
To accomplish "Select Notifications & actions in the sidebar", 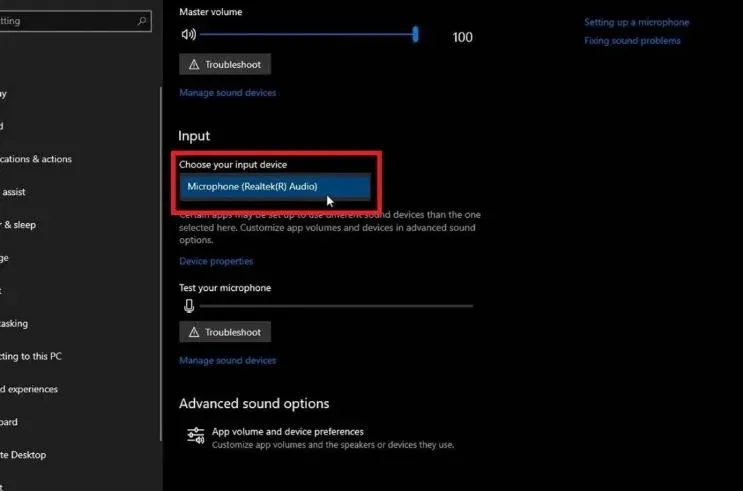I will pyautogui.click(x=36, y=159).
